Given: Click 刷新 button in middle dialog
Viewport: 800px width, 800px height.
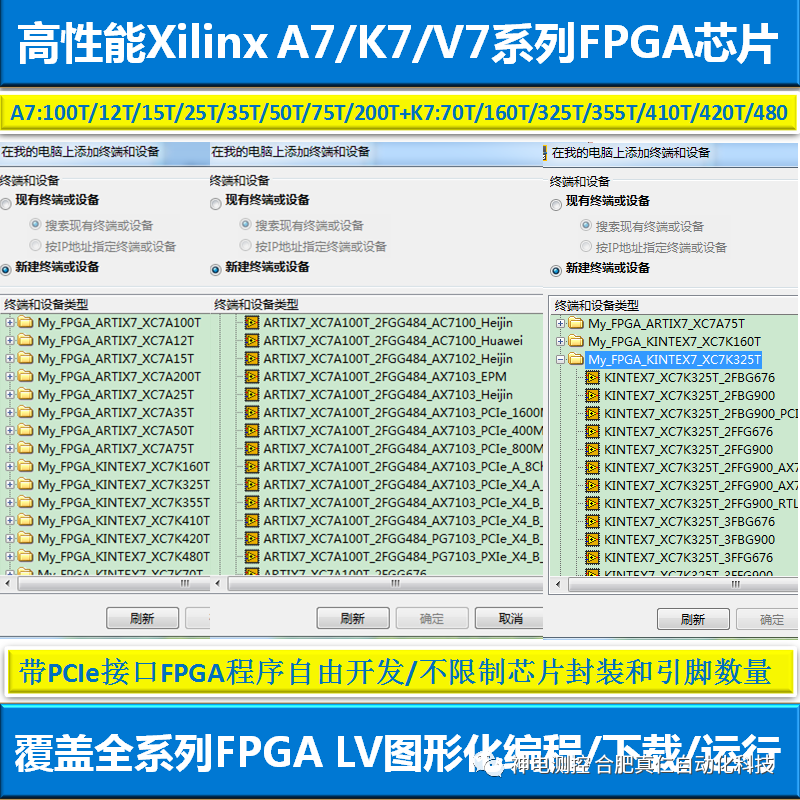Looking at the screenshot, I should click(x=353, y=618).
